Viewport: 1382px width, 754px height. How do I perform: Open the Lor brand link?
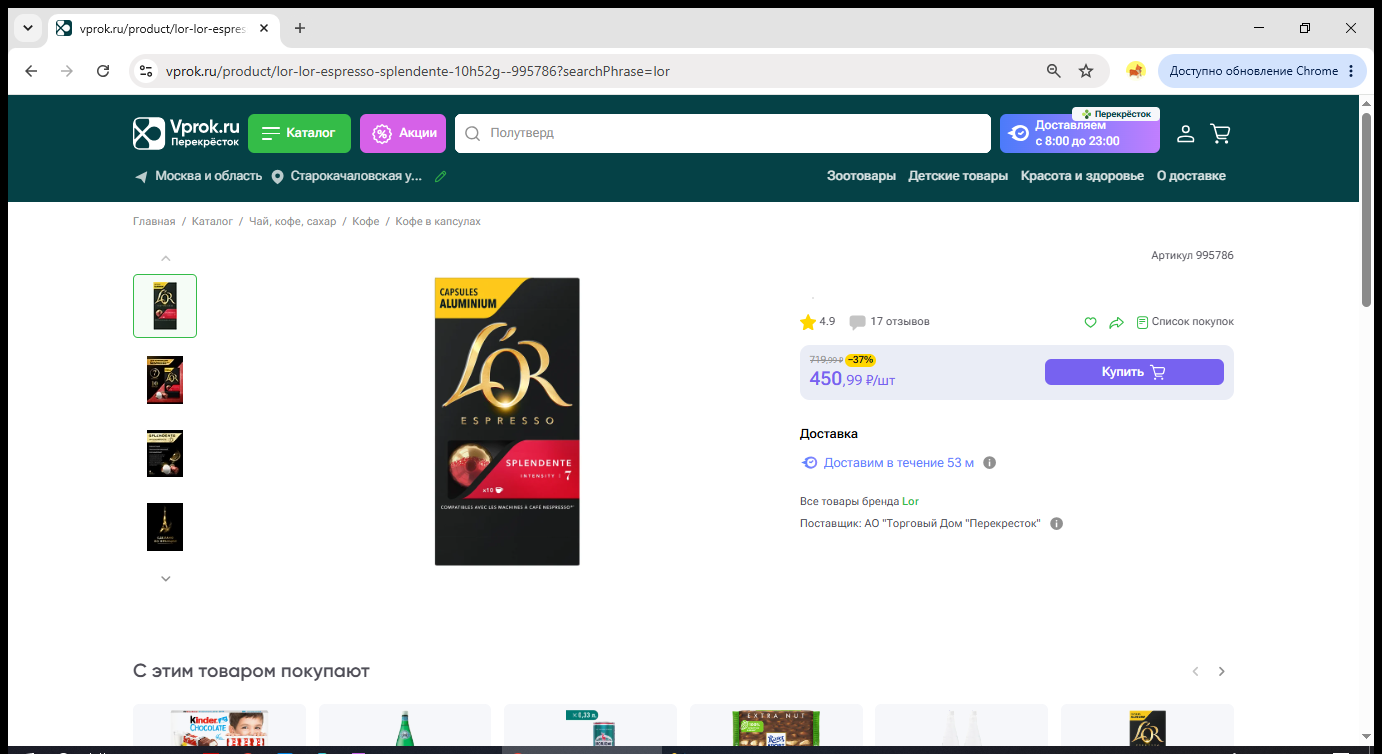click(910, 501)
